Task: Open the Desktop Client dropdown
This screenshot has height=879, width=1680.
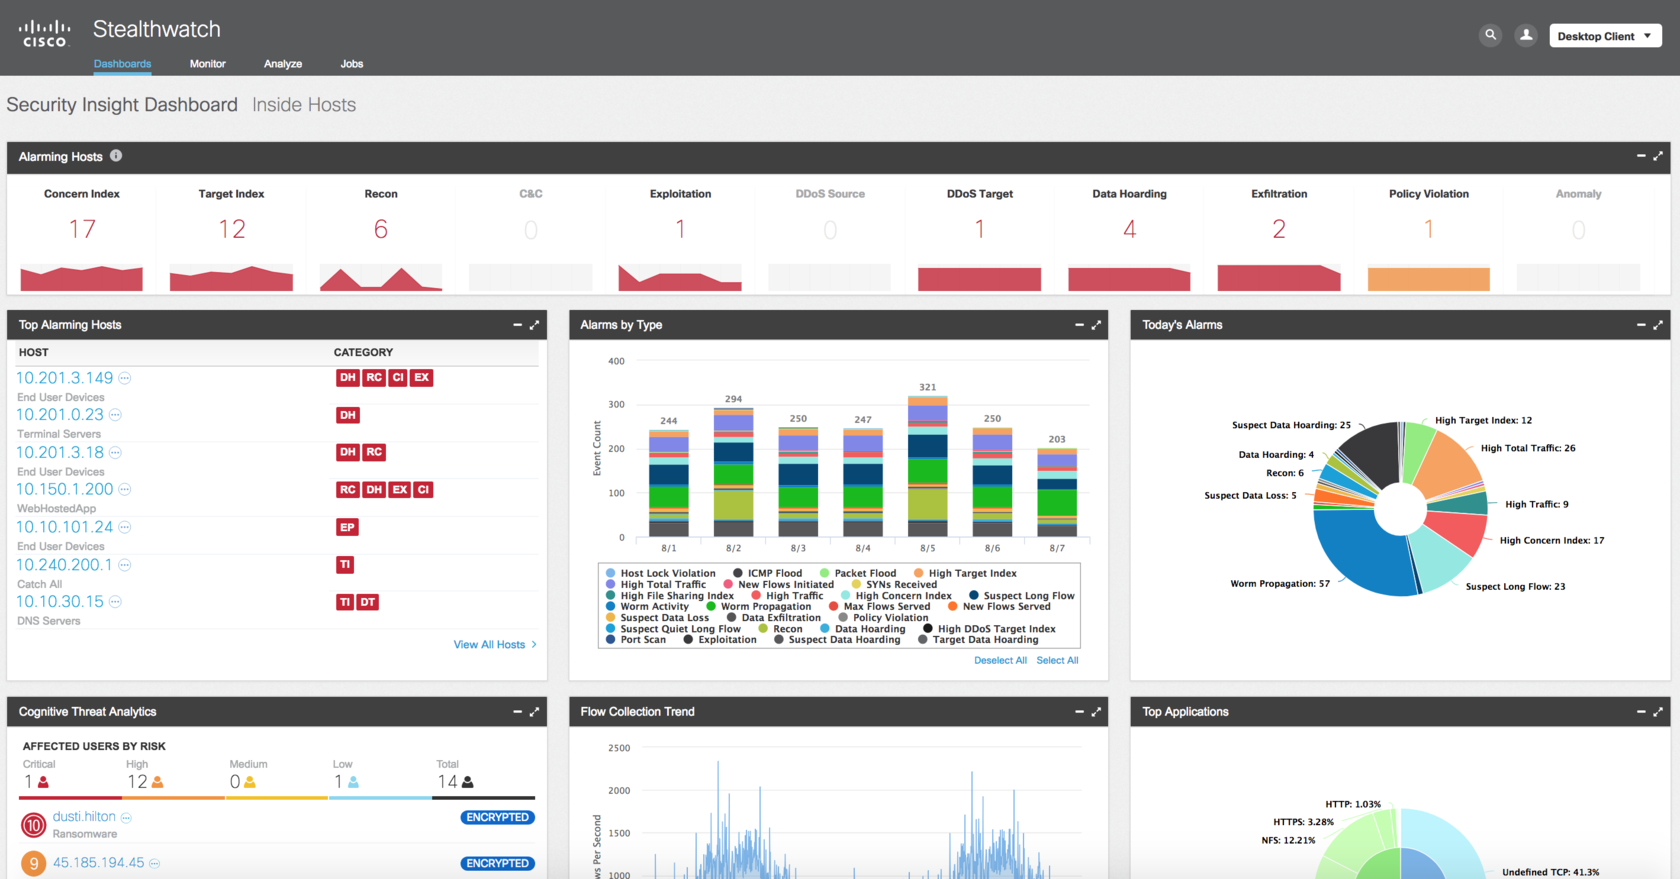Action: (x=1605, y=36)
